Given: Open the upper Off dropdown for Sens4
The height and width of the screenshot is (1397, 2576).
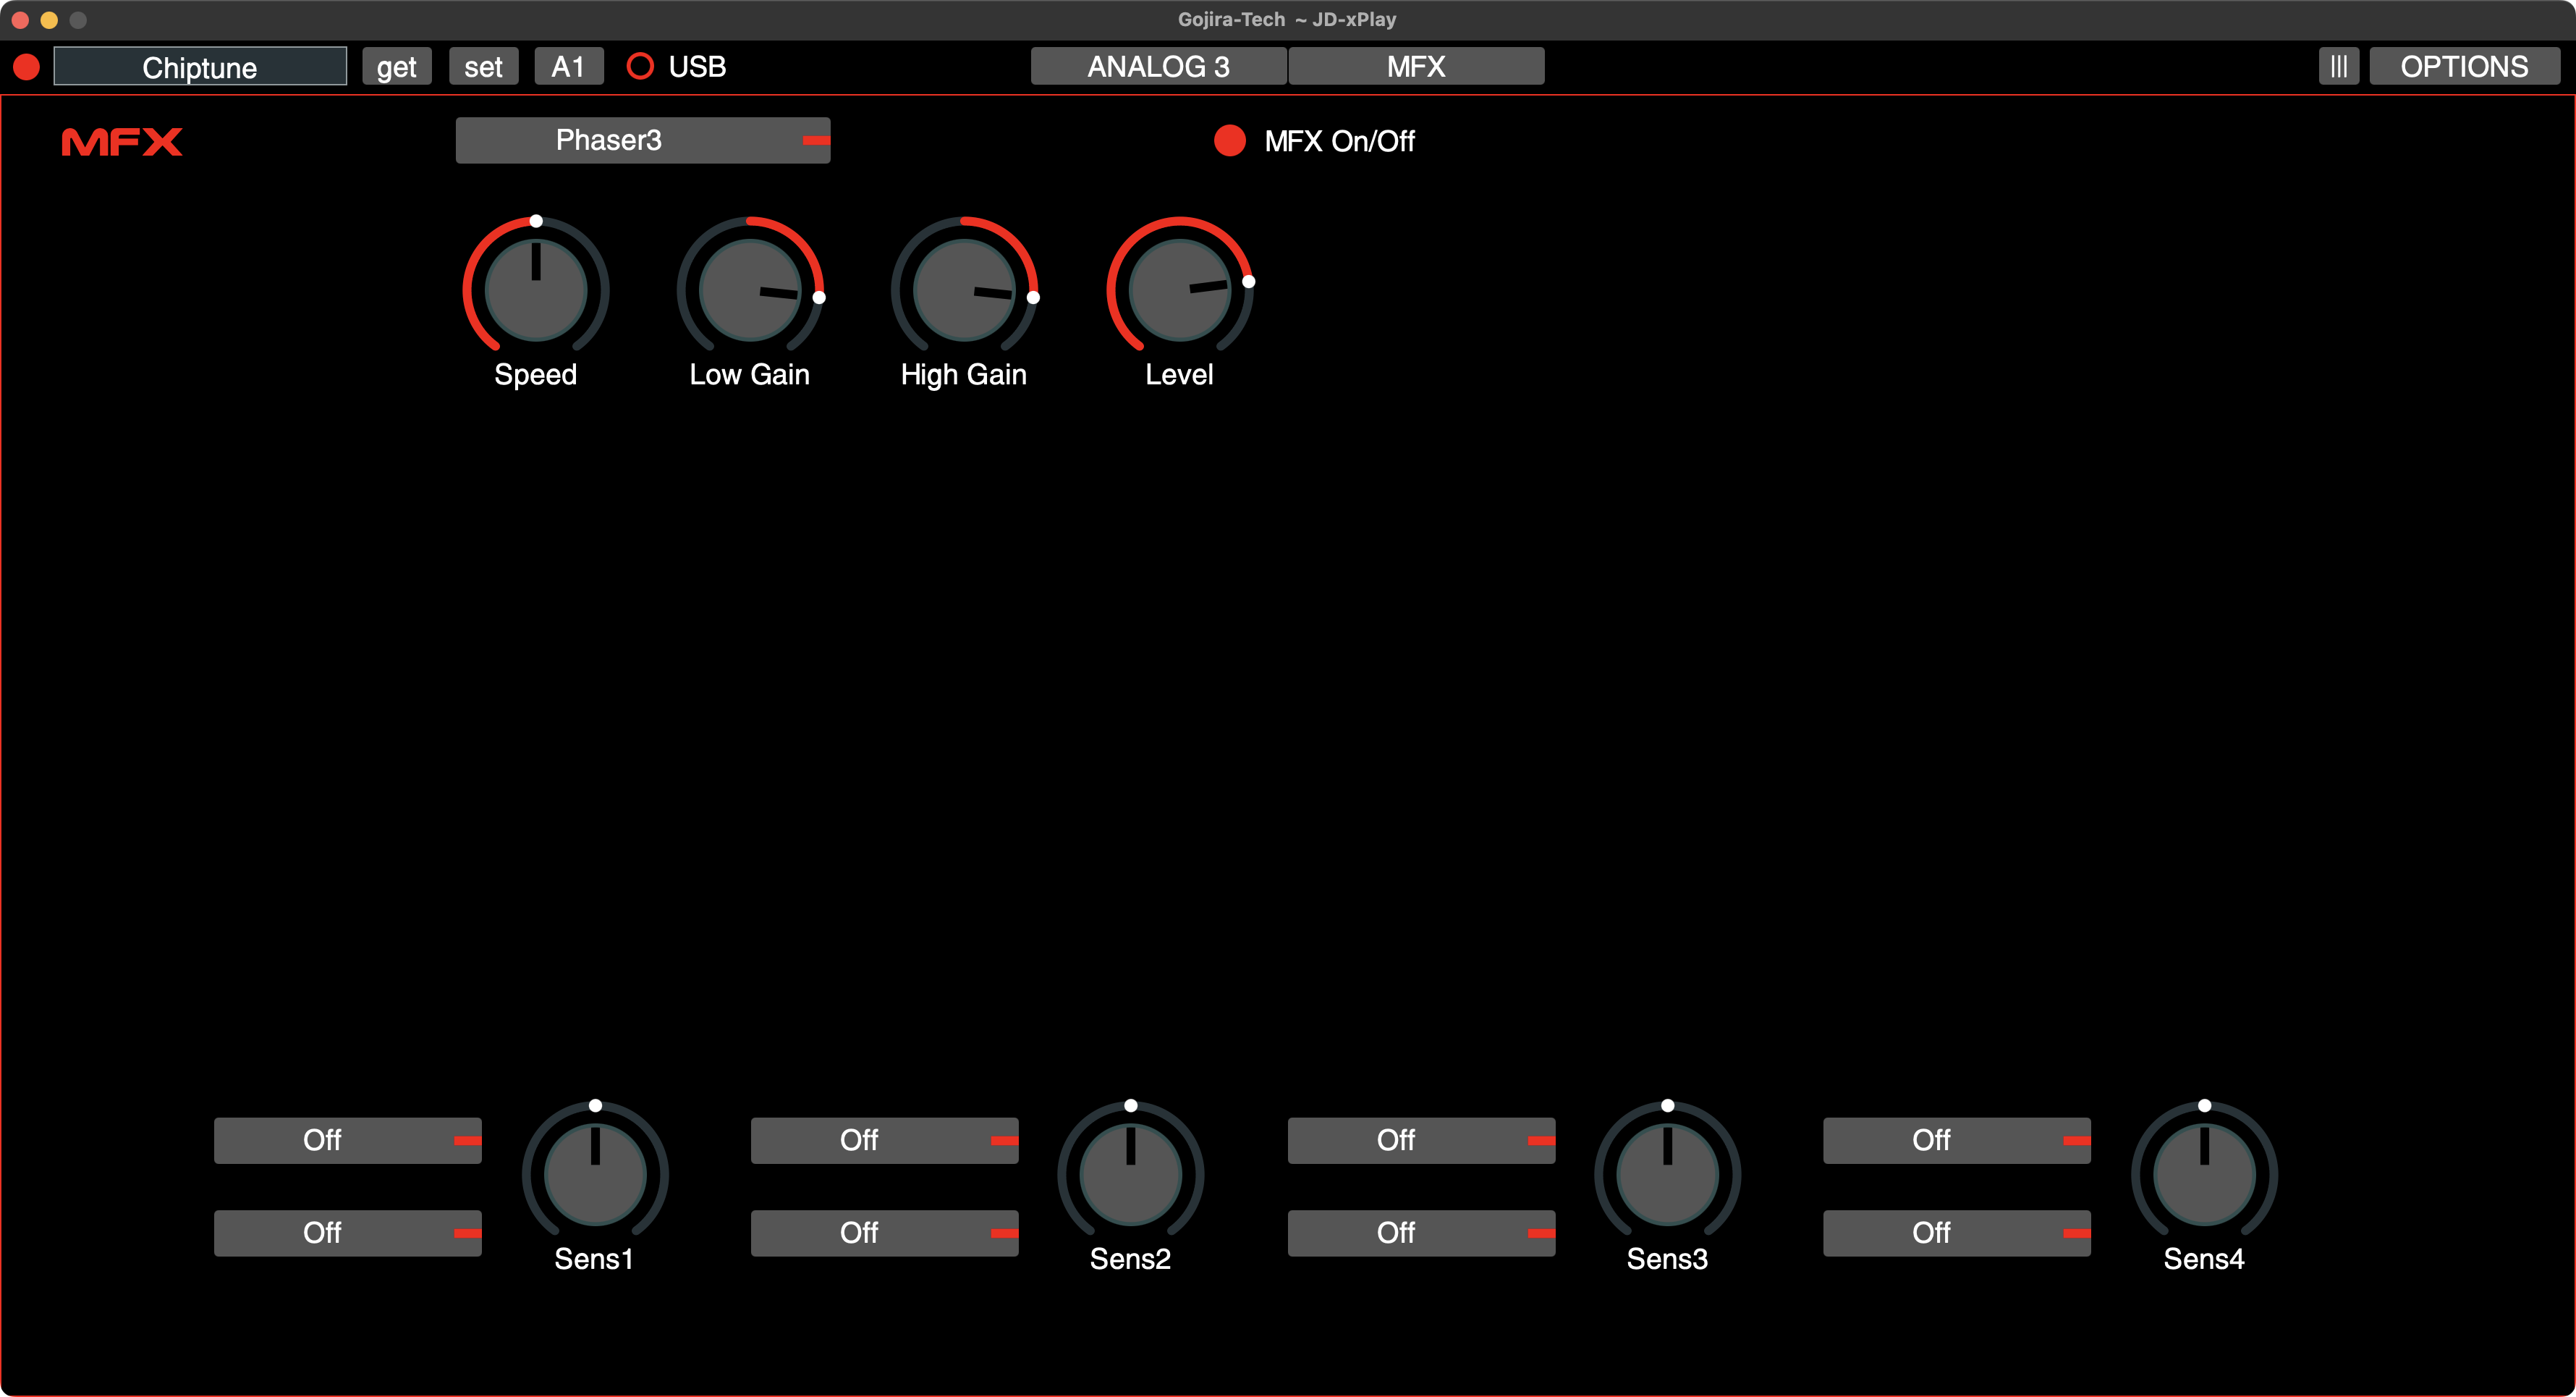Looking at the screenshot, I should tap(1957, 1140).
